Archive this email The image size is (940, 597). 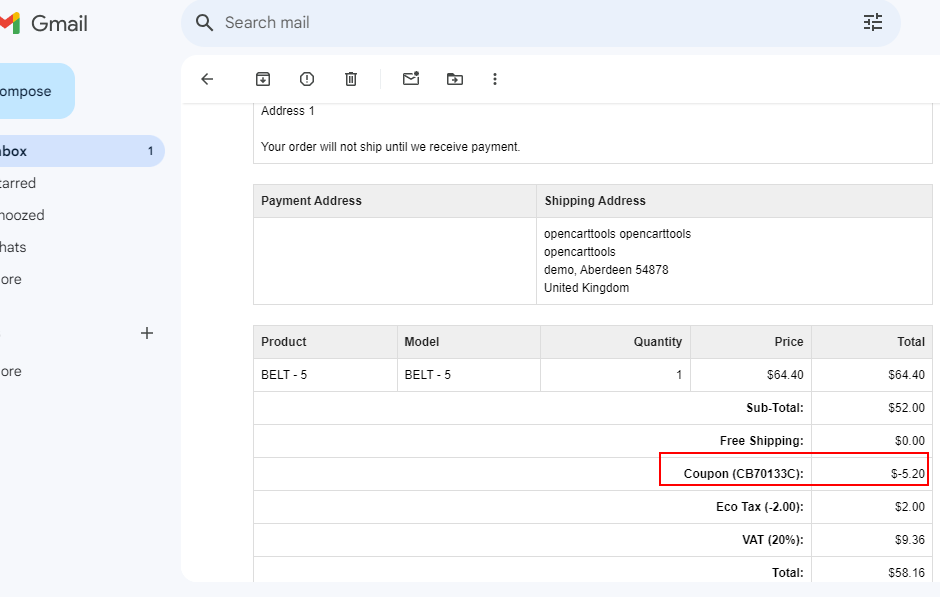[x=263, y=79]
